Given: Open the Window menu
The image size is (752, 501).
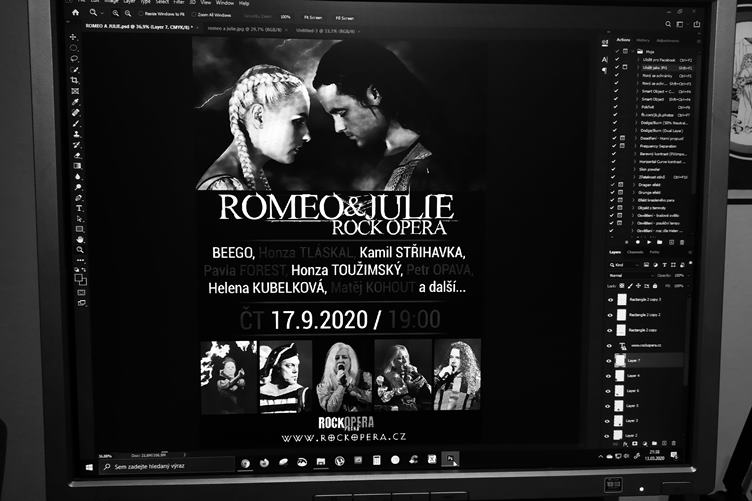Looking at the screenshot, I should (224, 3).
